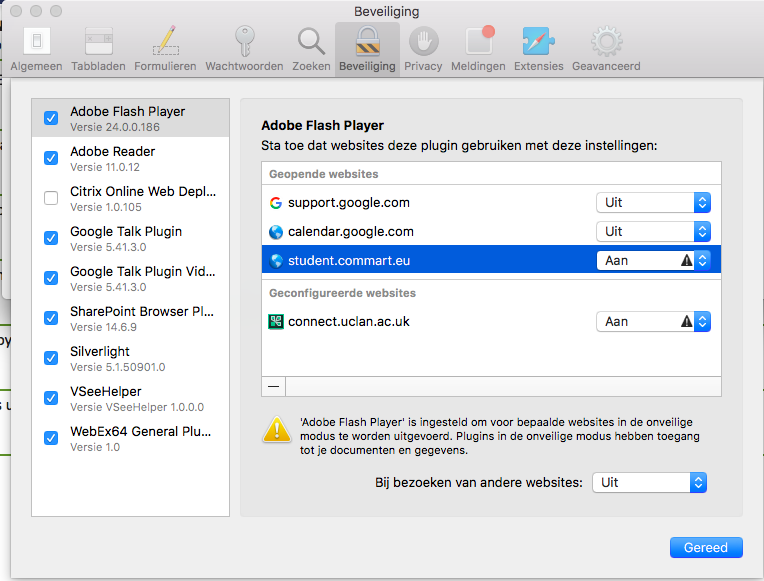764x581 pixels.
Task: Uncheck the Google Talk Plugin checkbox
Action: (x=51, y=238)
